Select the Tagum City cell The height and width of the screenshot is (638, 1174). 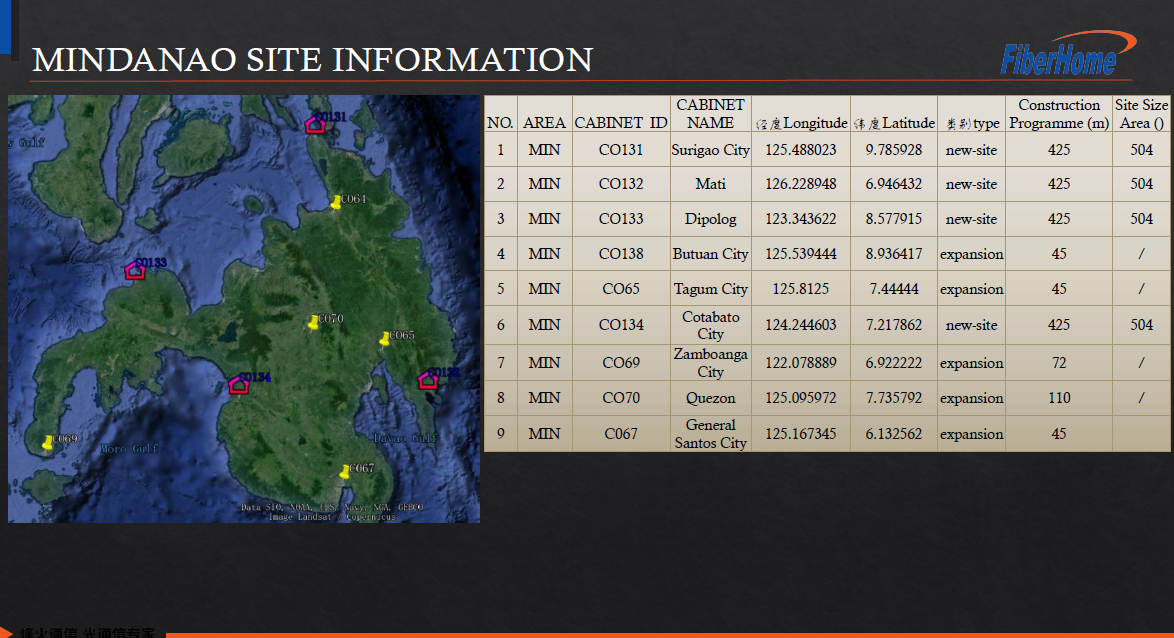711,289
